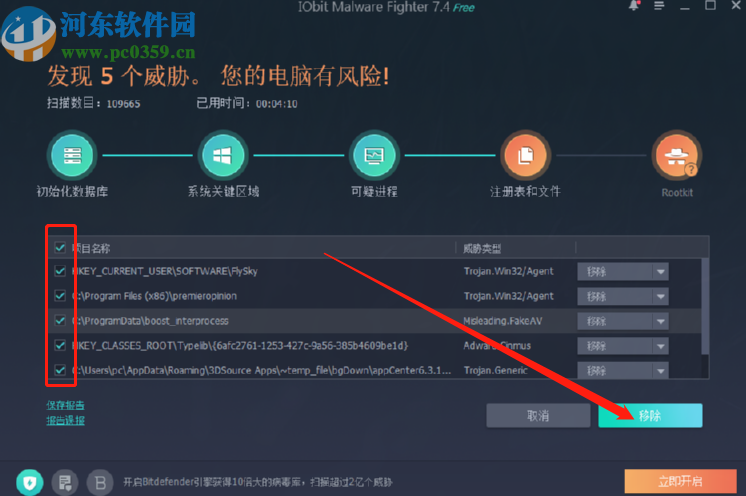This screenshot has height=496, width=746.
Task: Click the 项目名称 column header
Action: coord(91,248)
